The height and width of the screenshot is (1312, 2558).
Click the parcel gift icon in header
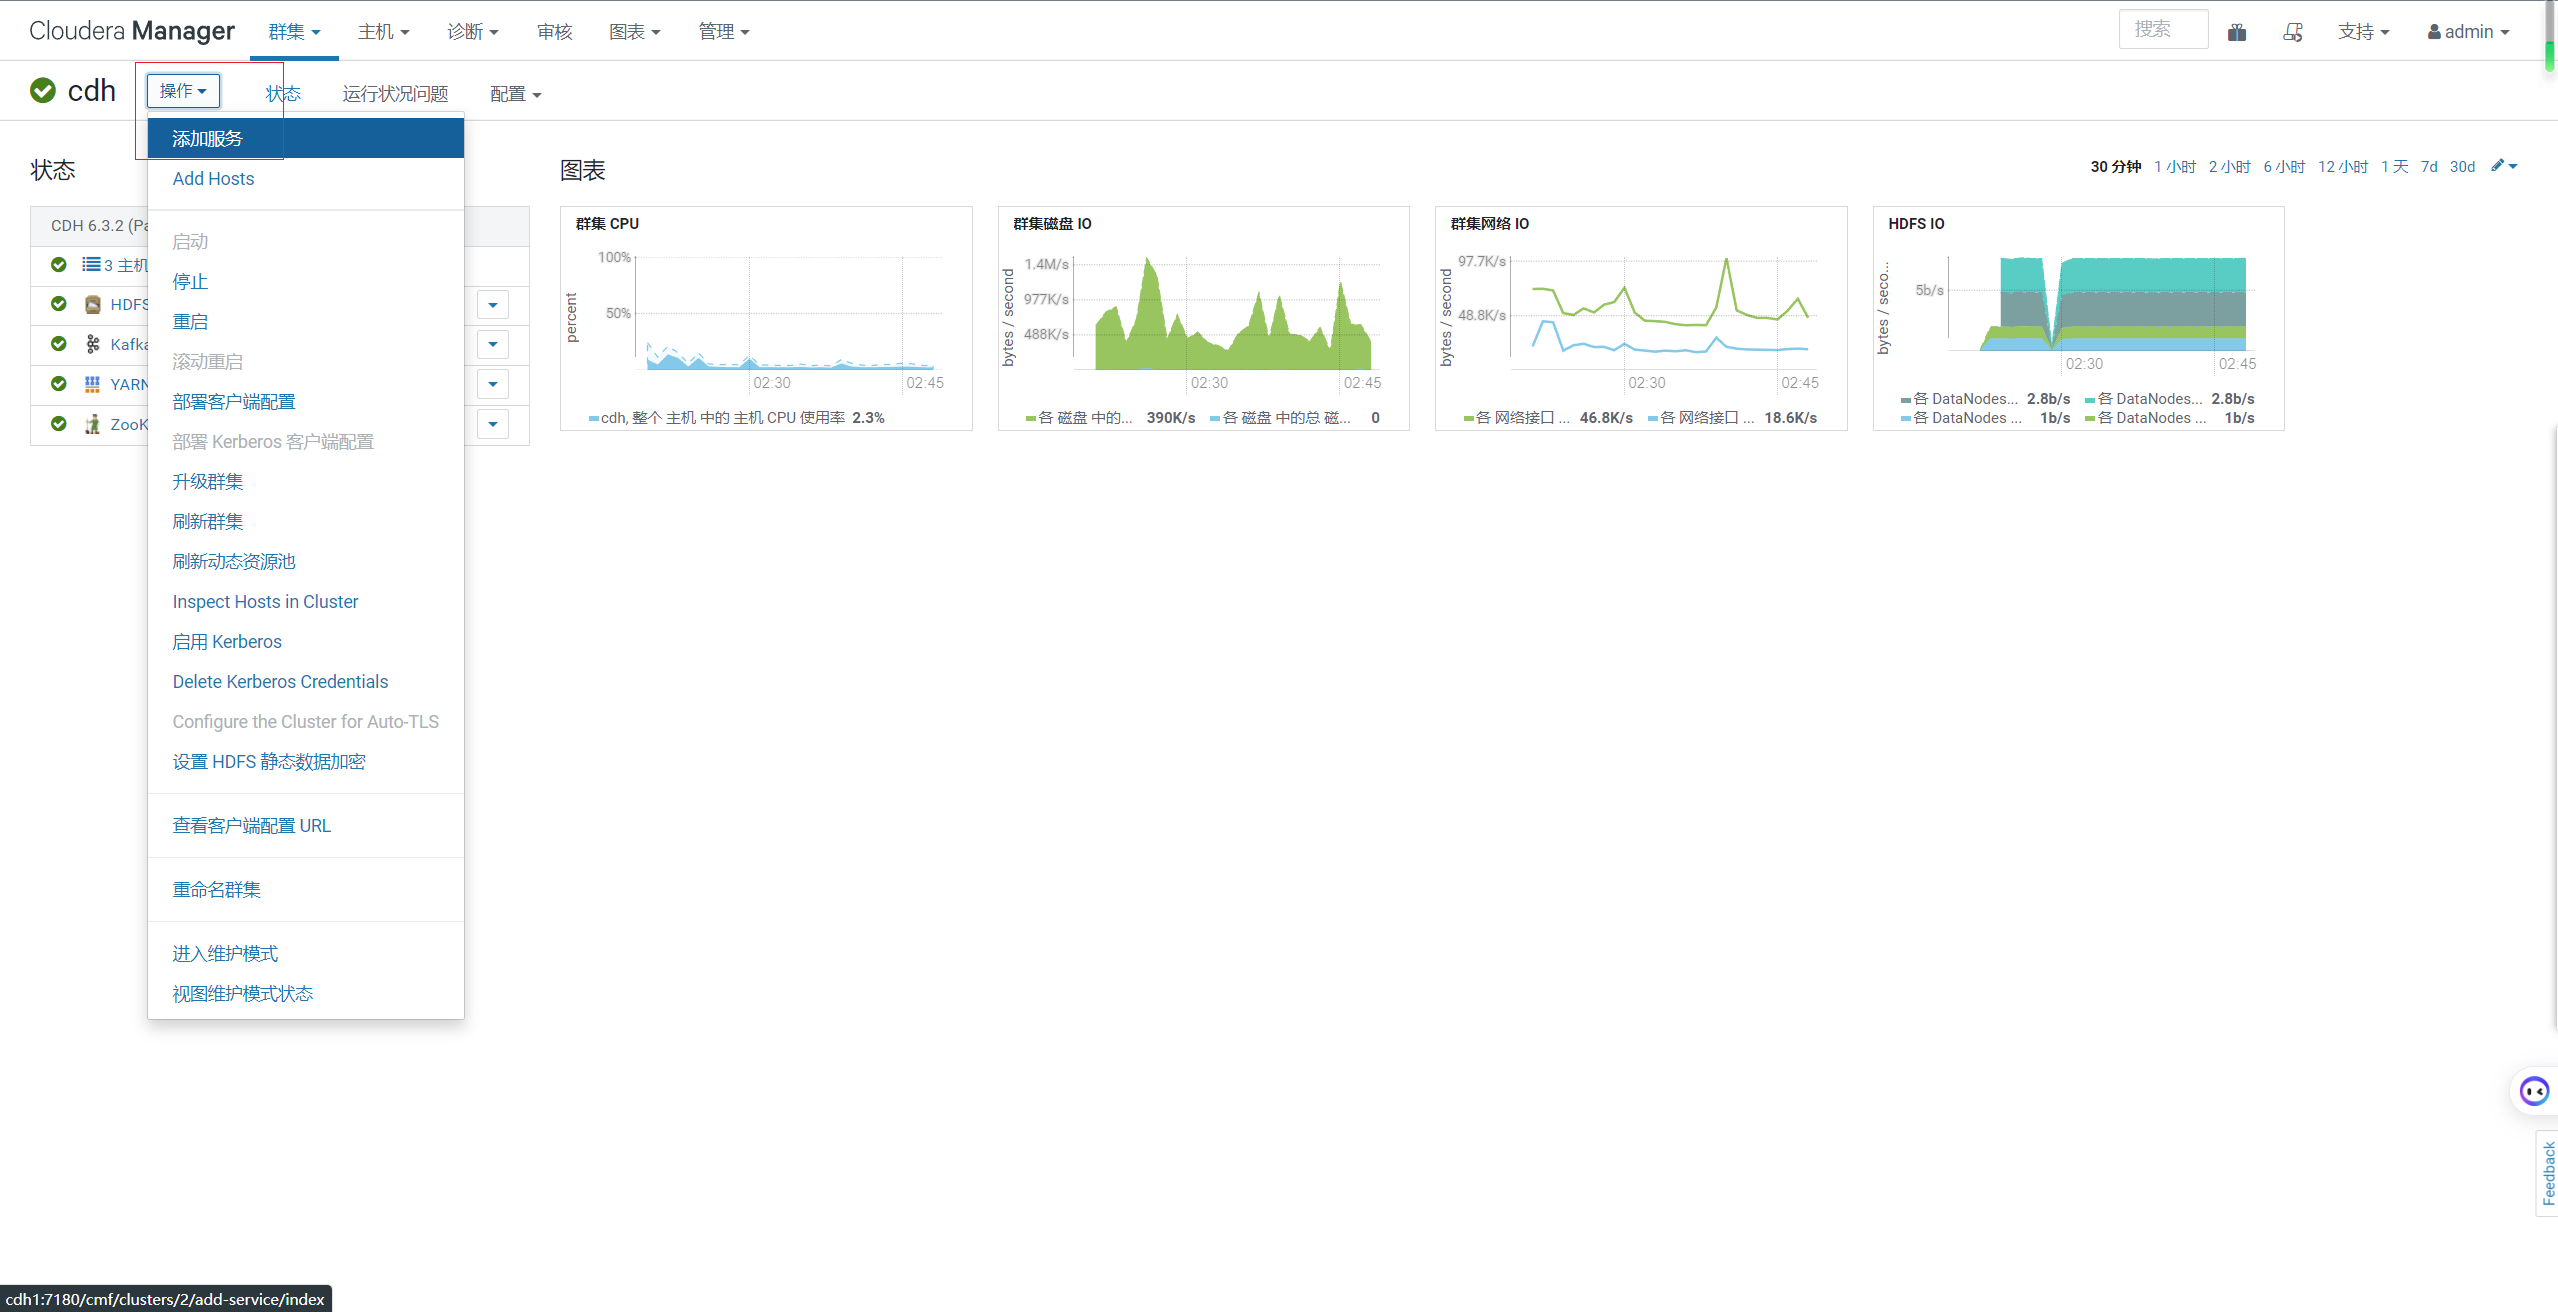tap(2237, 32)
